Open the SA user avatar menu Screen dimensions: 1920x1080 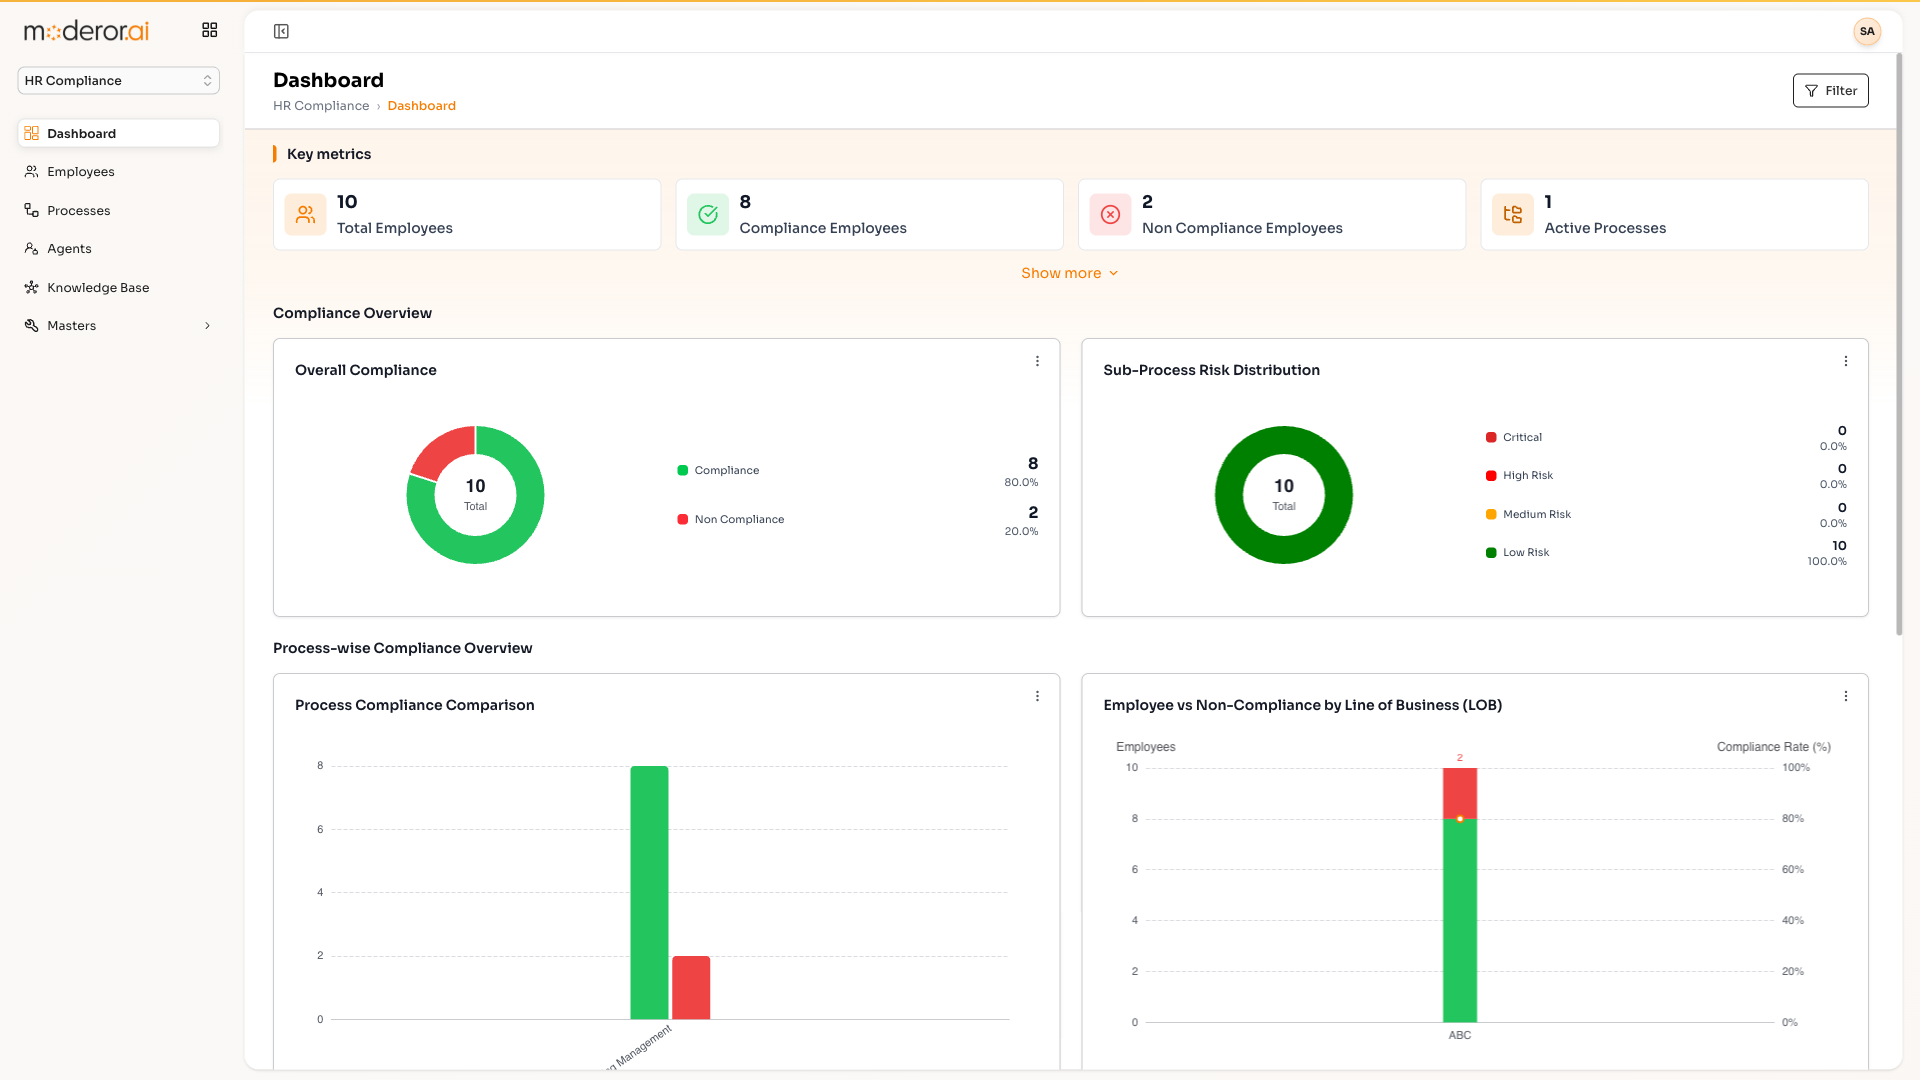point(1866,32)
